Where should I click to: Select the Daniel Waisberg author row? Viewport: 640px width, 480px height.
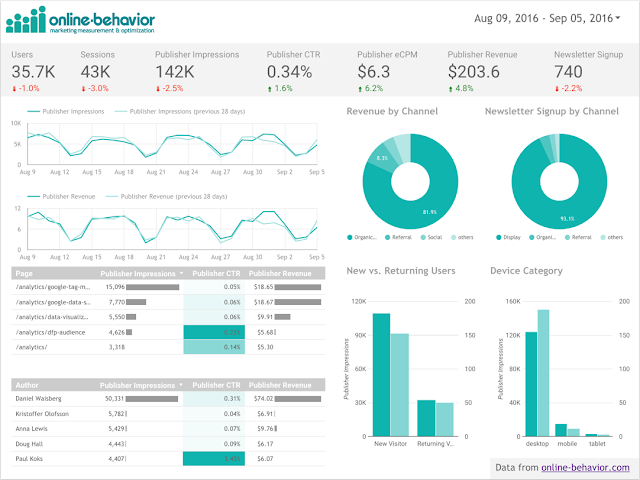point(168,399)
